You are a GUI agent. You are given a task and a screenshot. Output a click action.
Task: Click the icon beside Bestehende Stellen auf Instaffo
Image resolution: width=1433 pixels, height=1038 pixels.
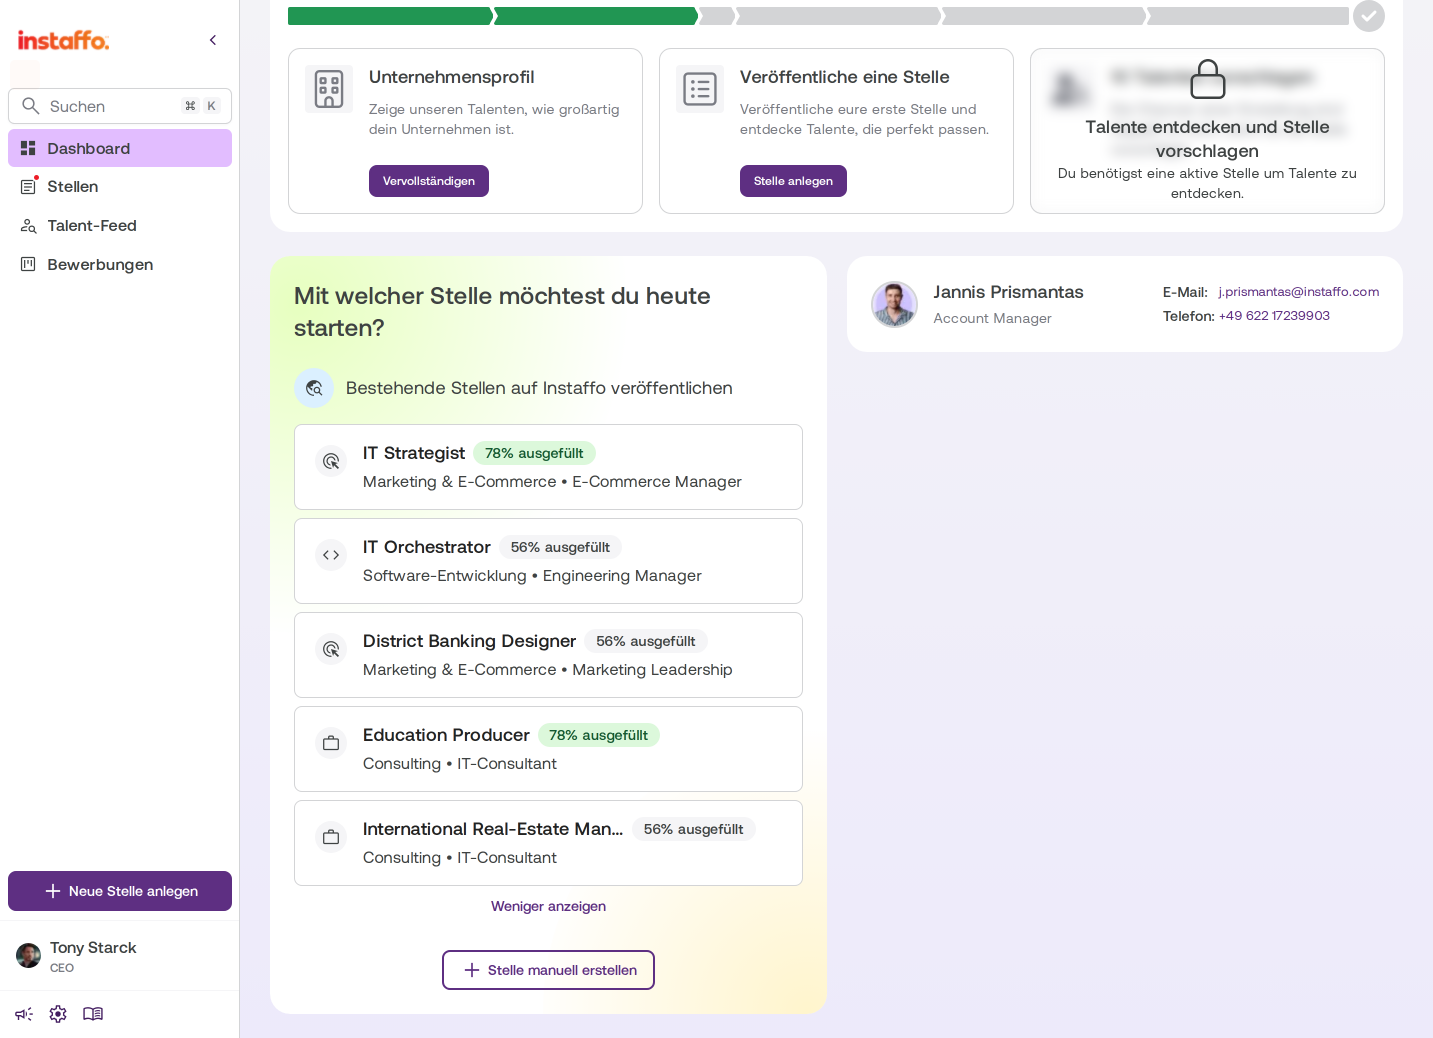[x=314, y=388]
